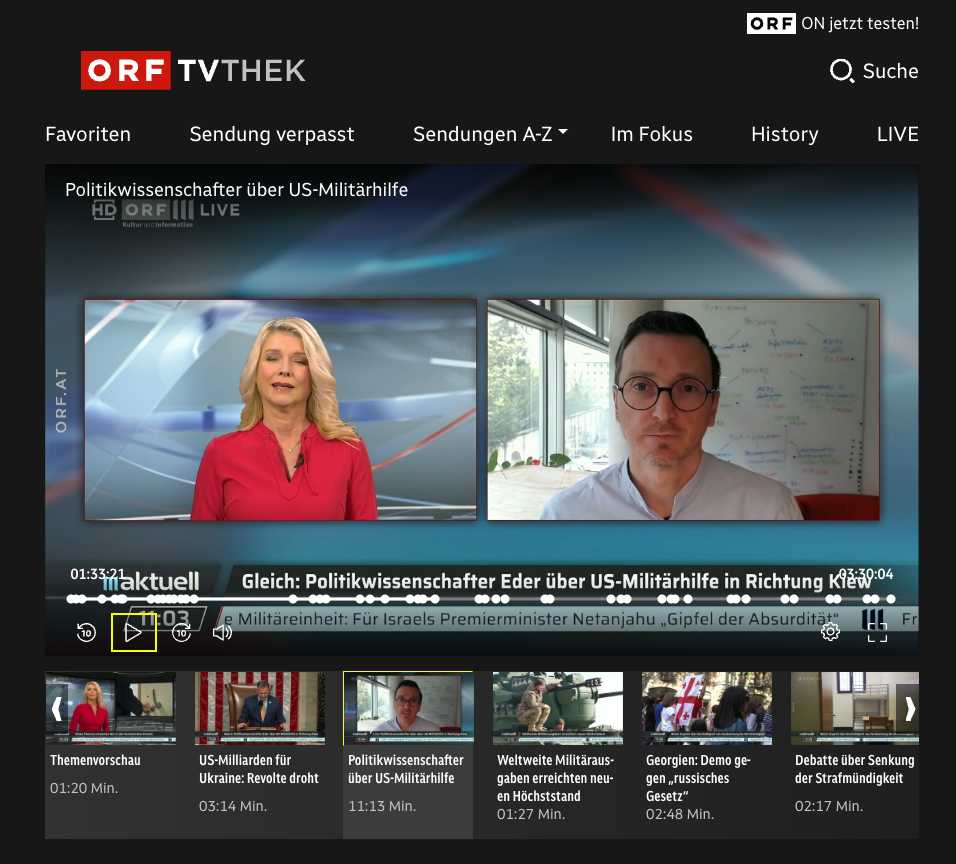956x864 pixels.
Task: Click the carousel title "Politikwissenschafter über US-Militärhilfe"
Action: coord(405,769)
